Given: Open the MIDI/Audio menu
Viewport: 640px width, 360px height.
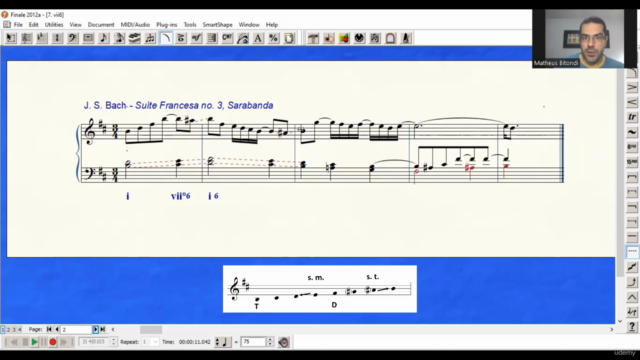Looking at the screenshot, I should (135, 25).
